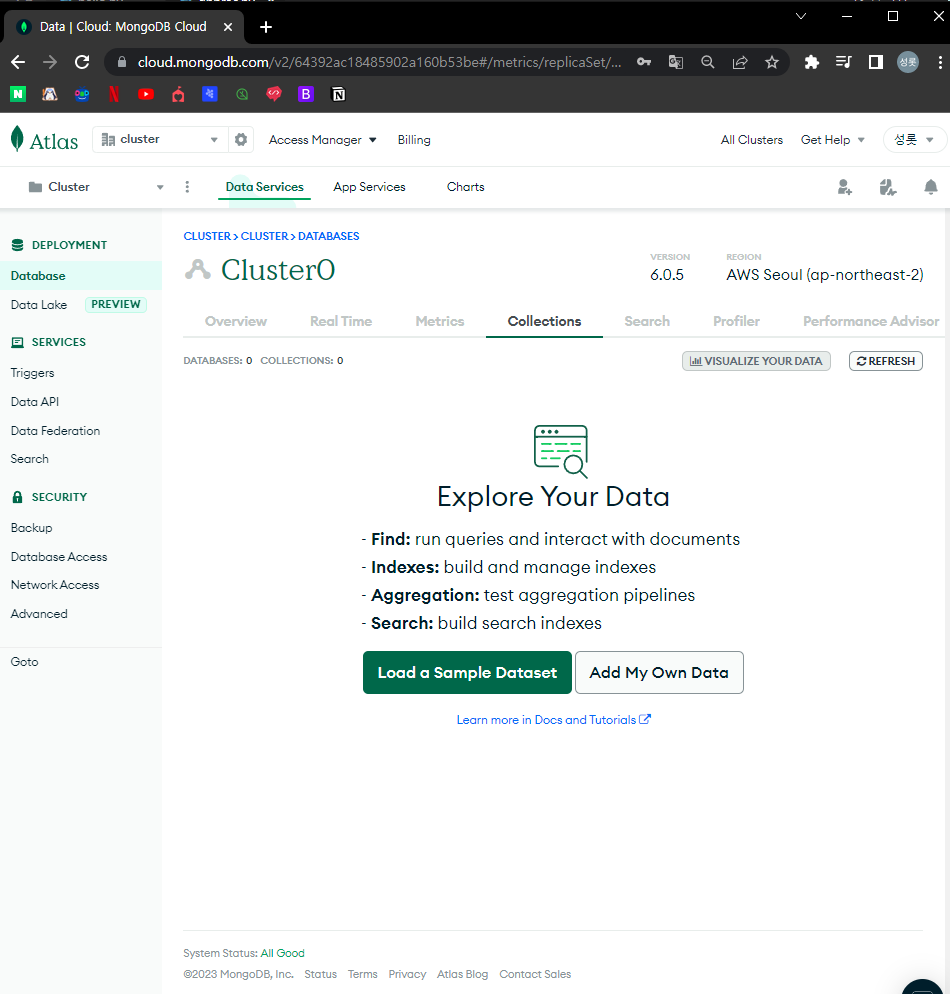Screen dimensions: 950x994
Task: Click the password key icon in address bar
Action: (x=644, y=62)
